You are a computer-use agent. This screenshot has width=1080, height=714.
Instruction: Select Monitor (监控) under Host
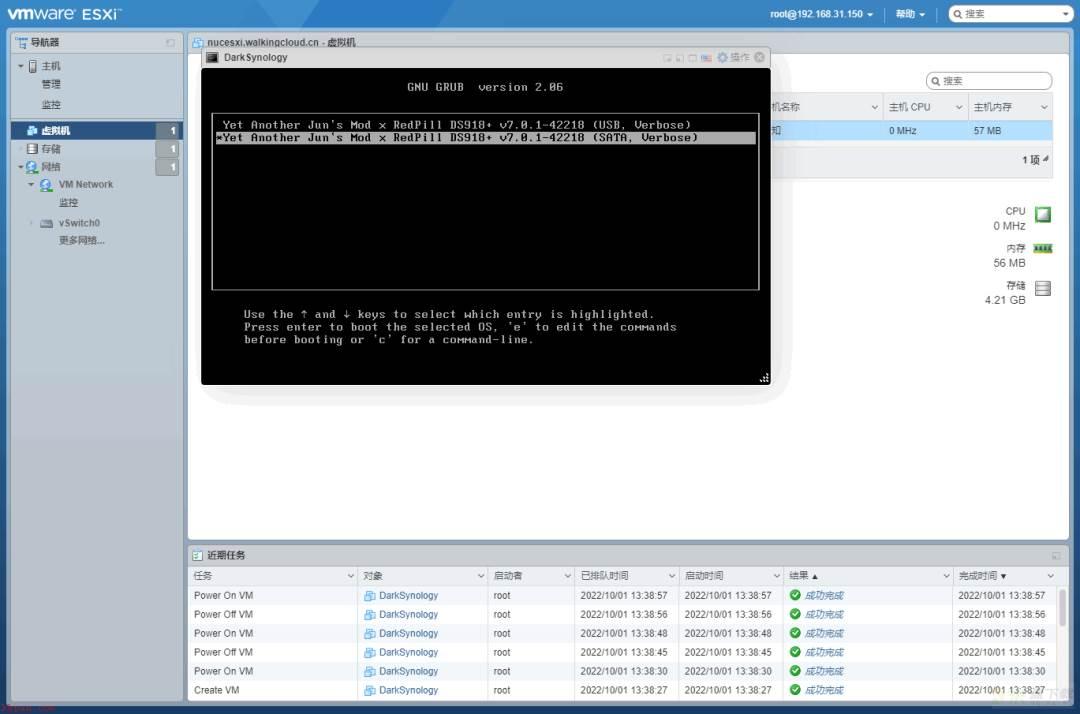(x=51, y=105)
